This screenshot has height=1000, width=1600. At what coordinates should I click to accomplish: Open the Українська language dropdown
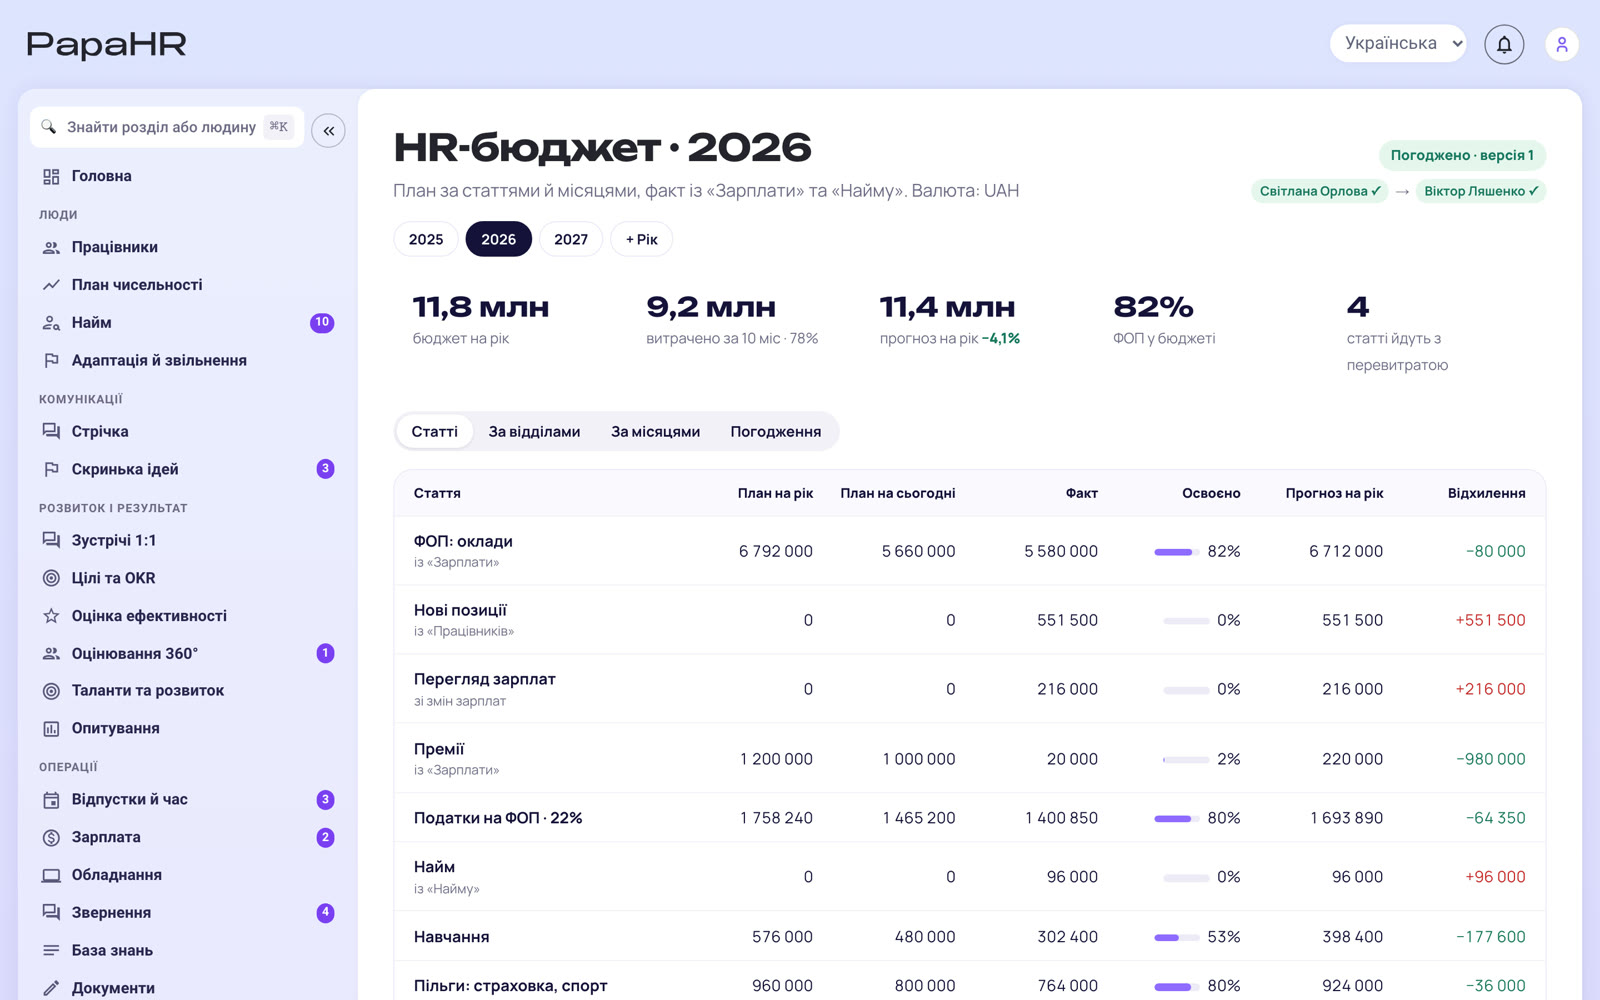[1398, 43]
